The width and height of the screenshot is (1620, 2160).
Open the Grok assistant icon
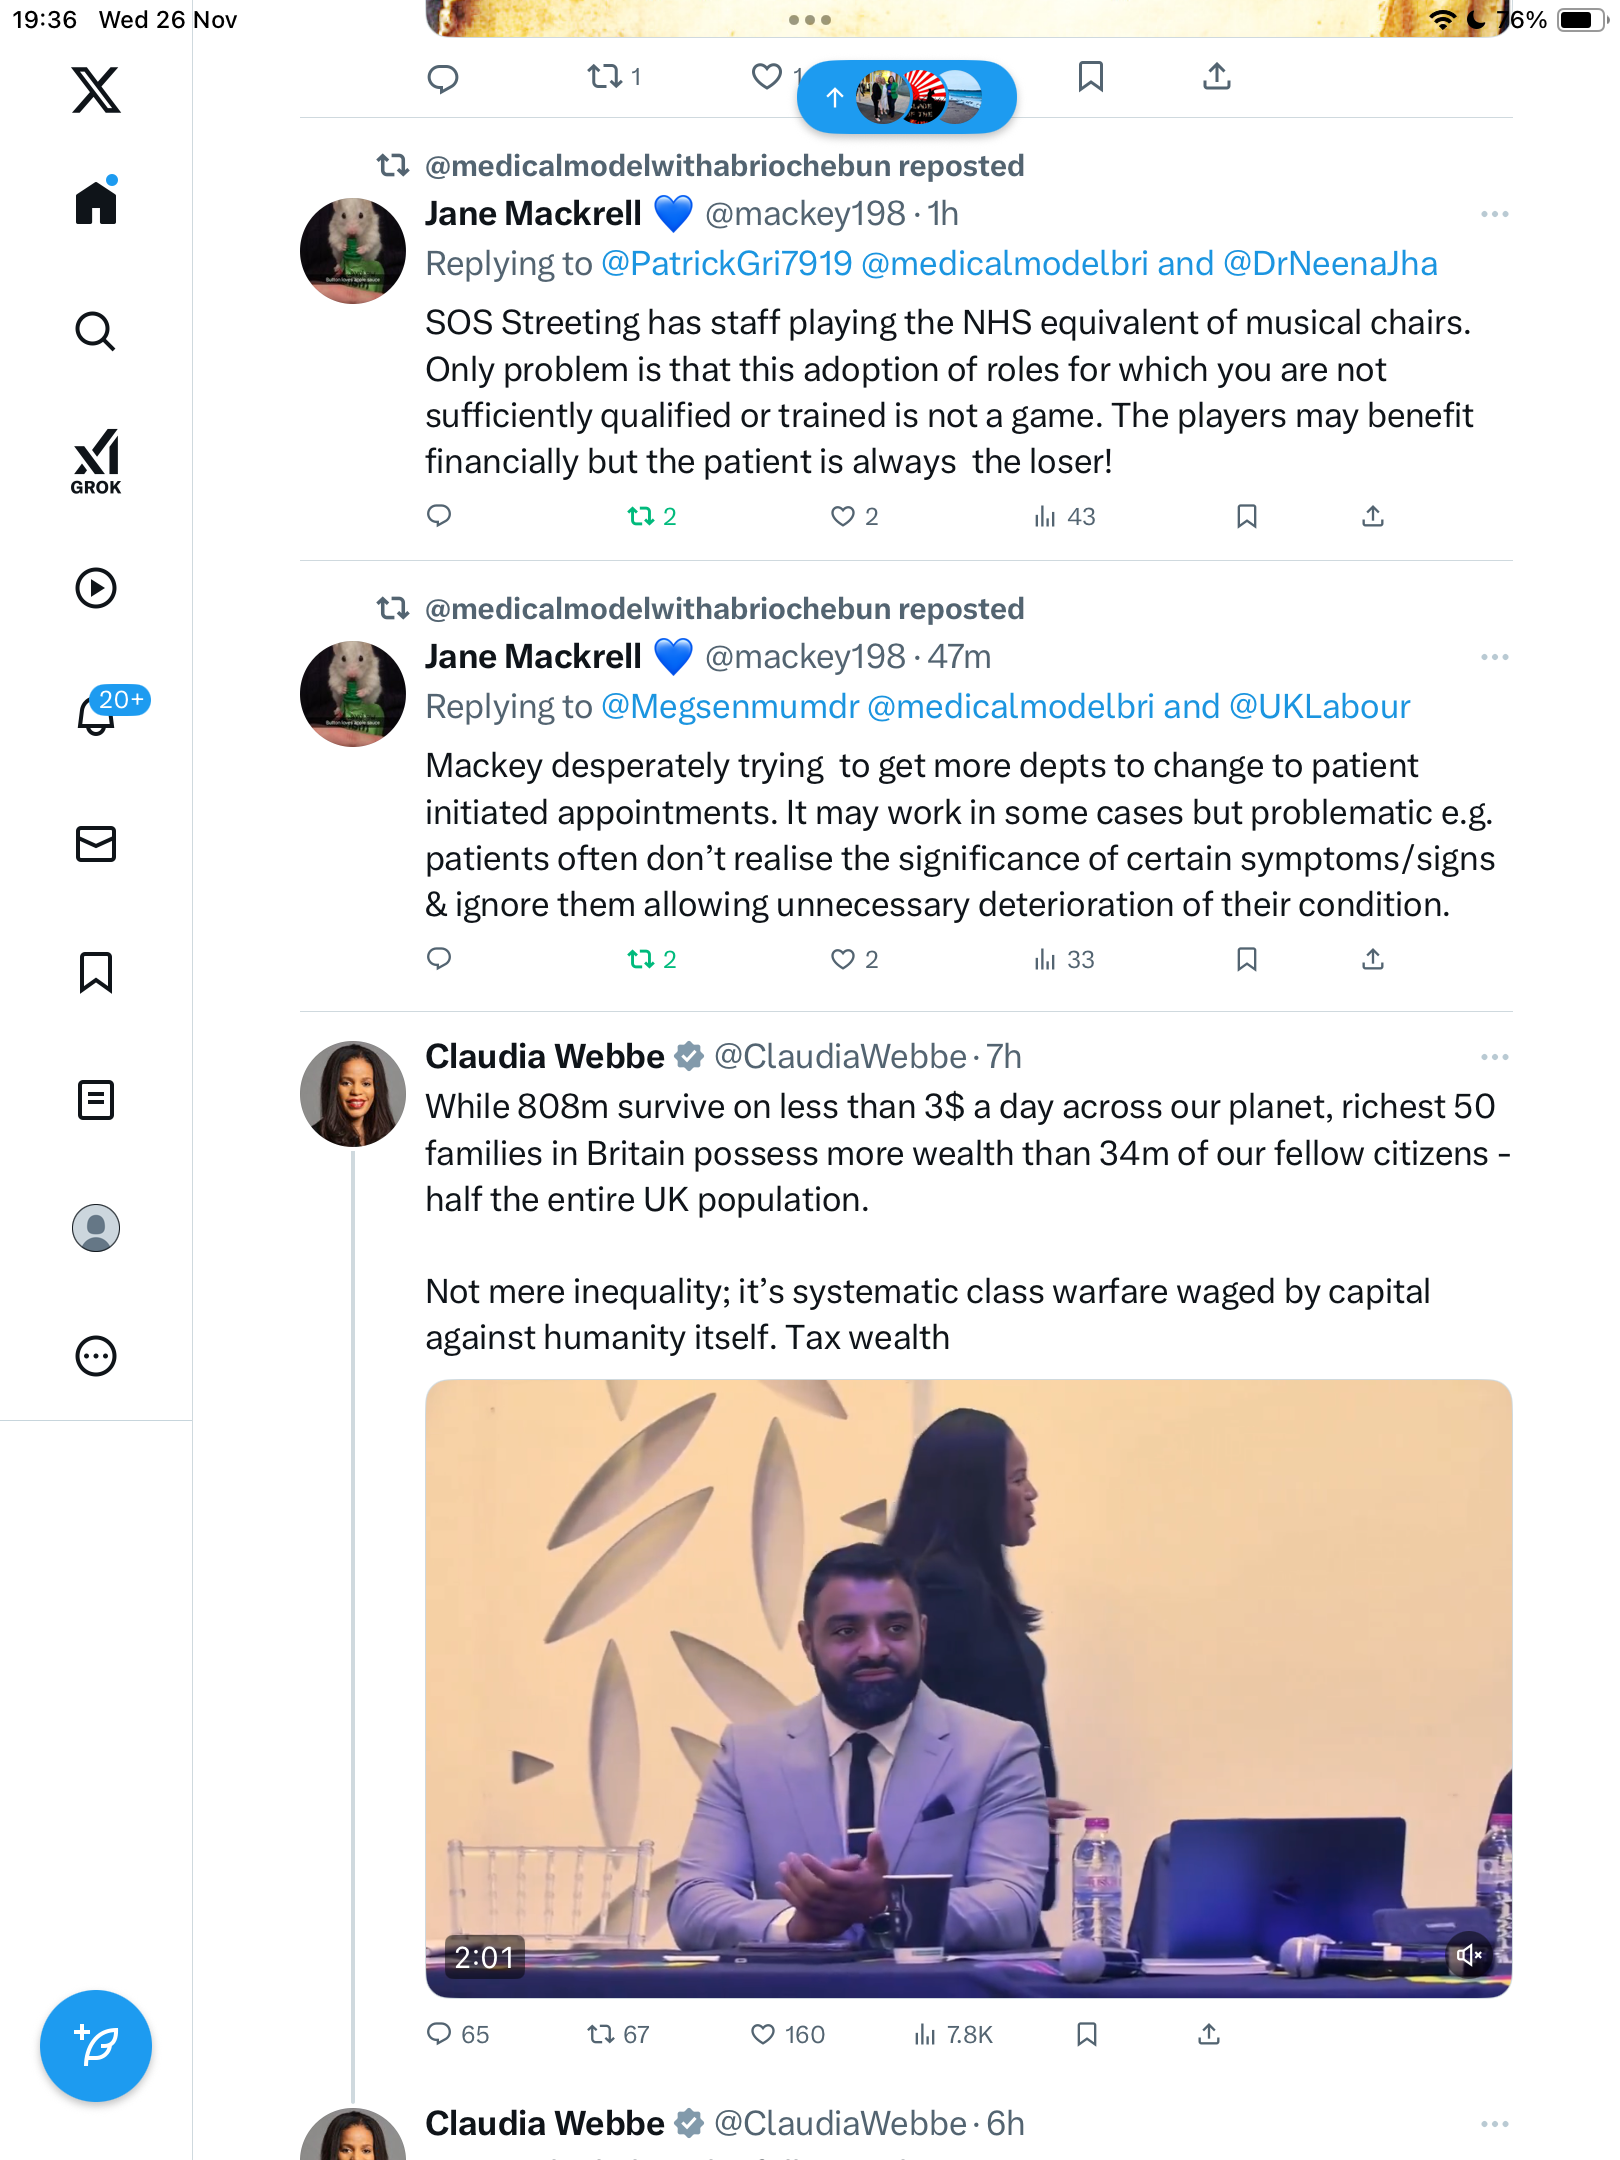pos(96,462)
